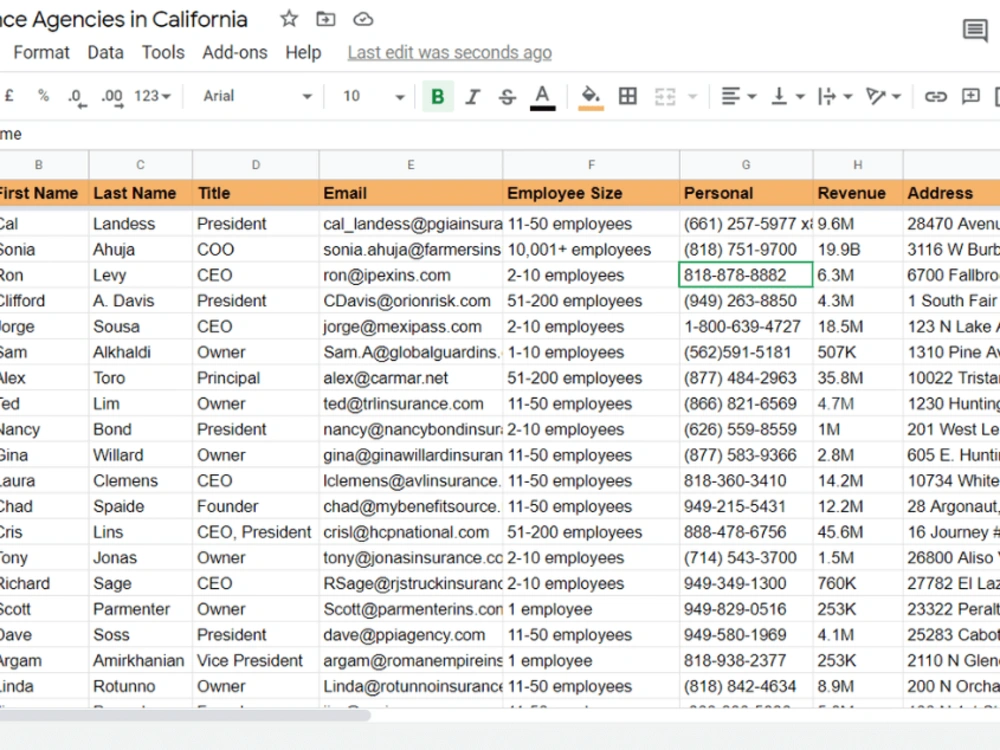Format as currency pound
Viewport: 1000px width, 750px height.
(9, 96)
